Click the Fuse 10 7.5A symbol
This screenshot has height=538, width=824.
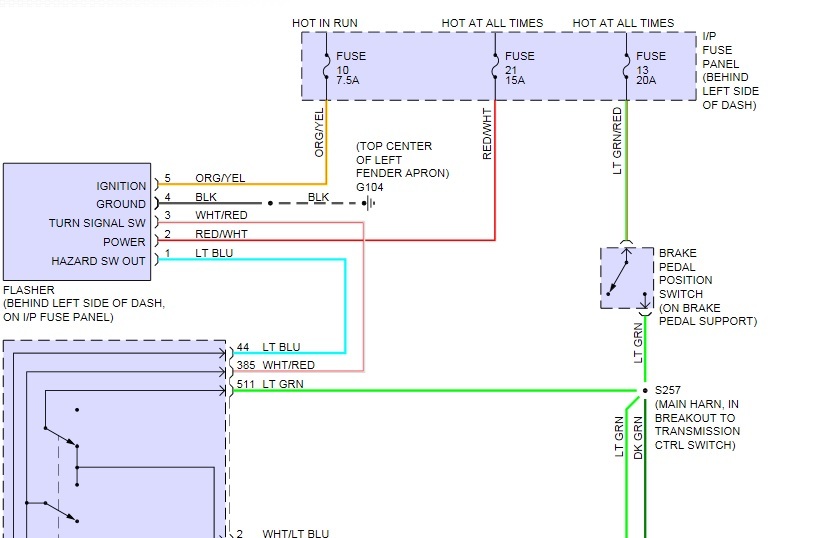tap(326, 66)
